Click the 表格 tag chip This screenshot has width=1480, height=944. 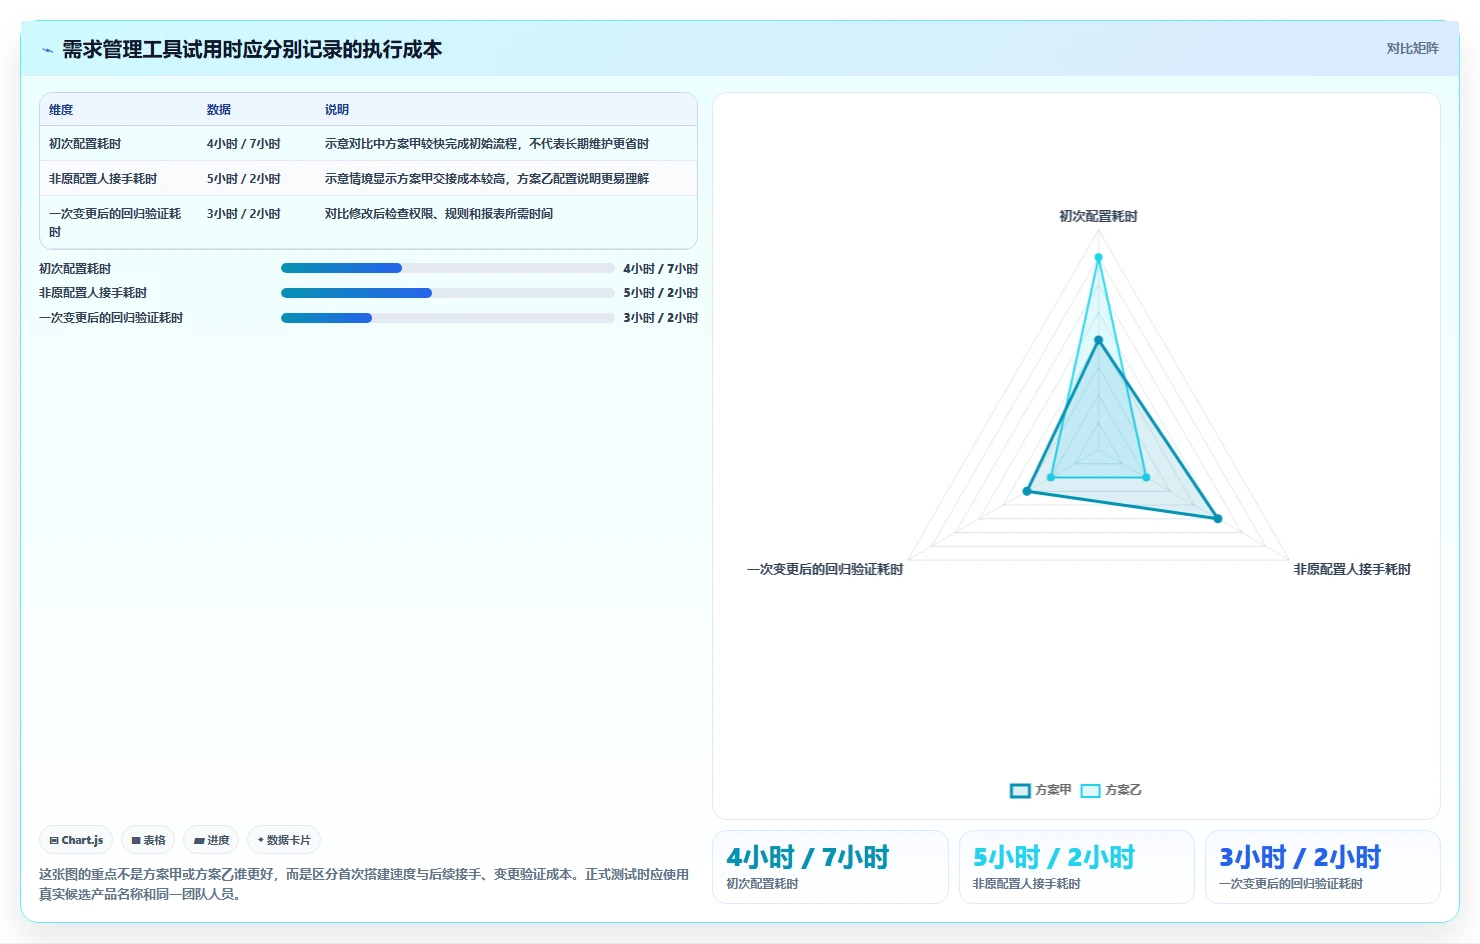coord(149,840)
